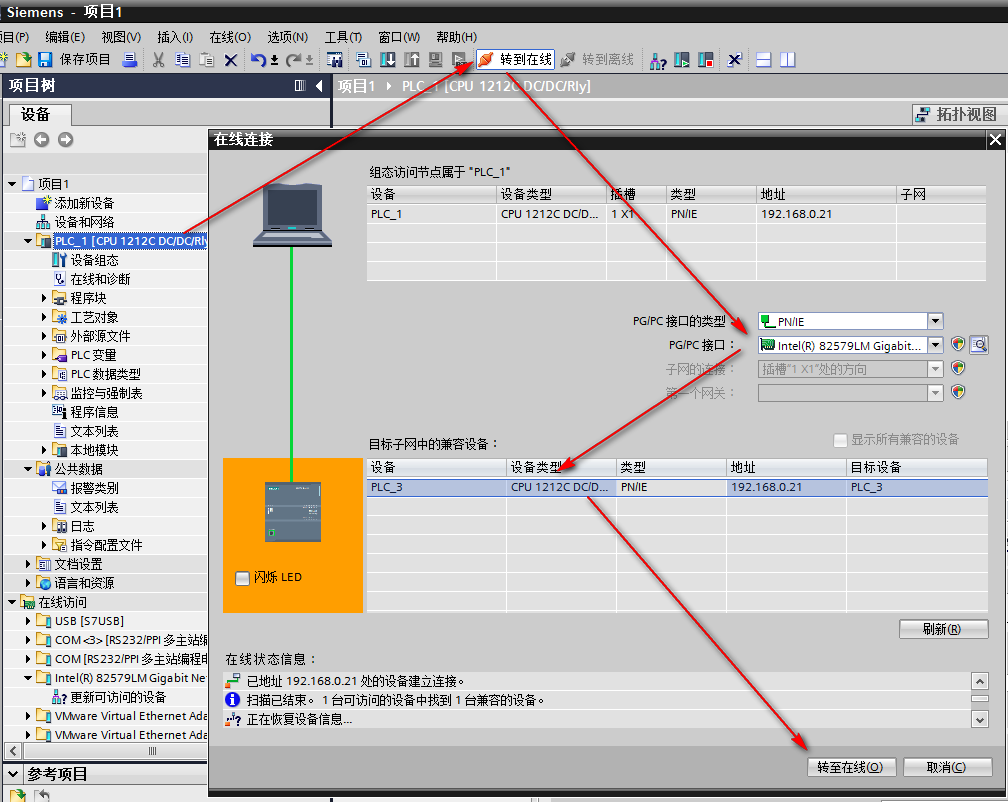Select the PLC_3 row in compatible devices
This screenshot has width=1008, height=802.
coord(676,487)
